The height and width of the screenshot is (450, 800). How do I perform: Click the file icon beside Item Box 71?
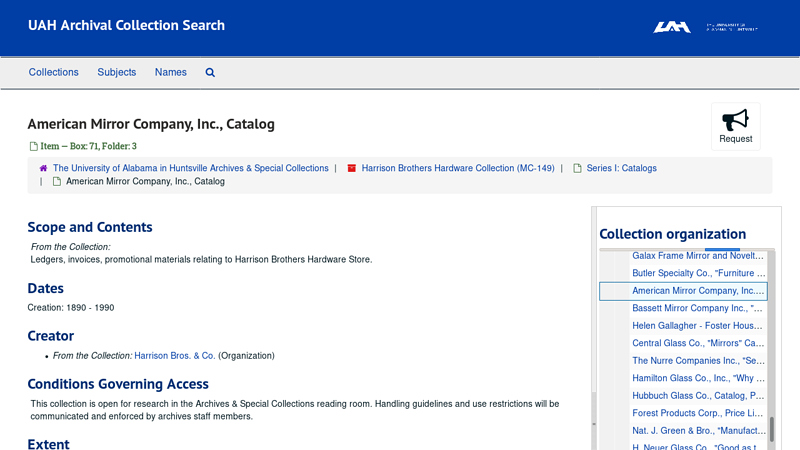pos(34,146)
